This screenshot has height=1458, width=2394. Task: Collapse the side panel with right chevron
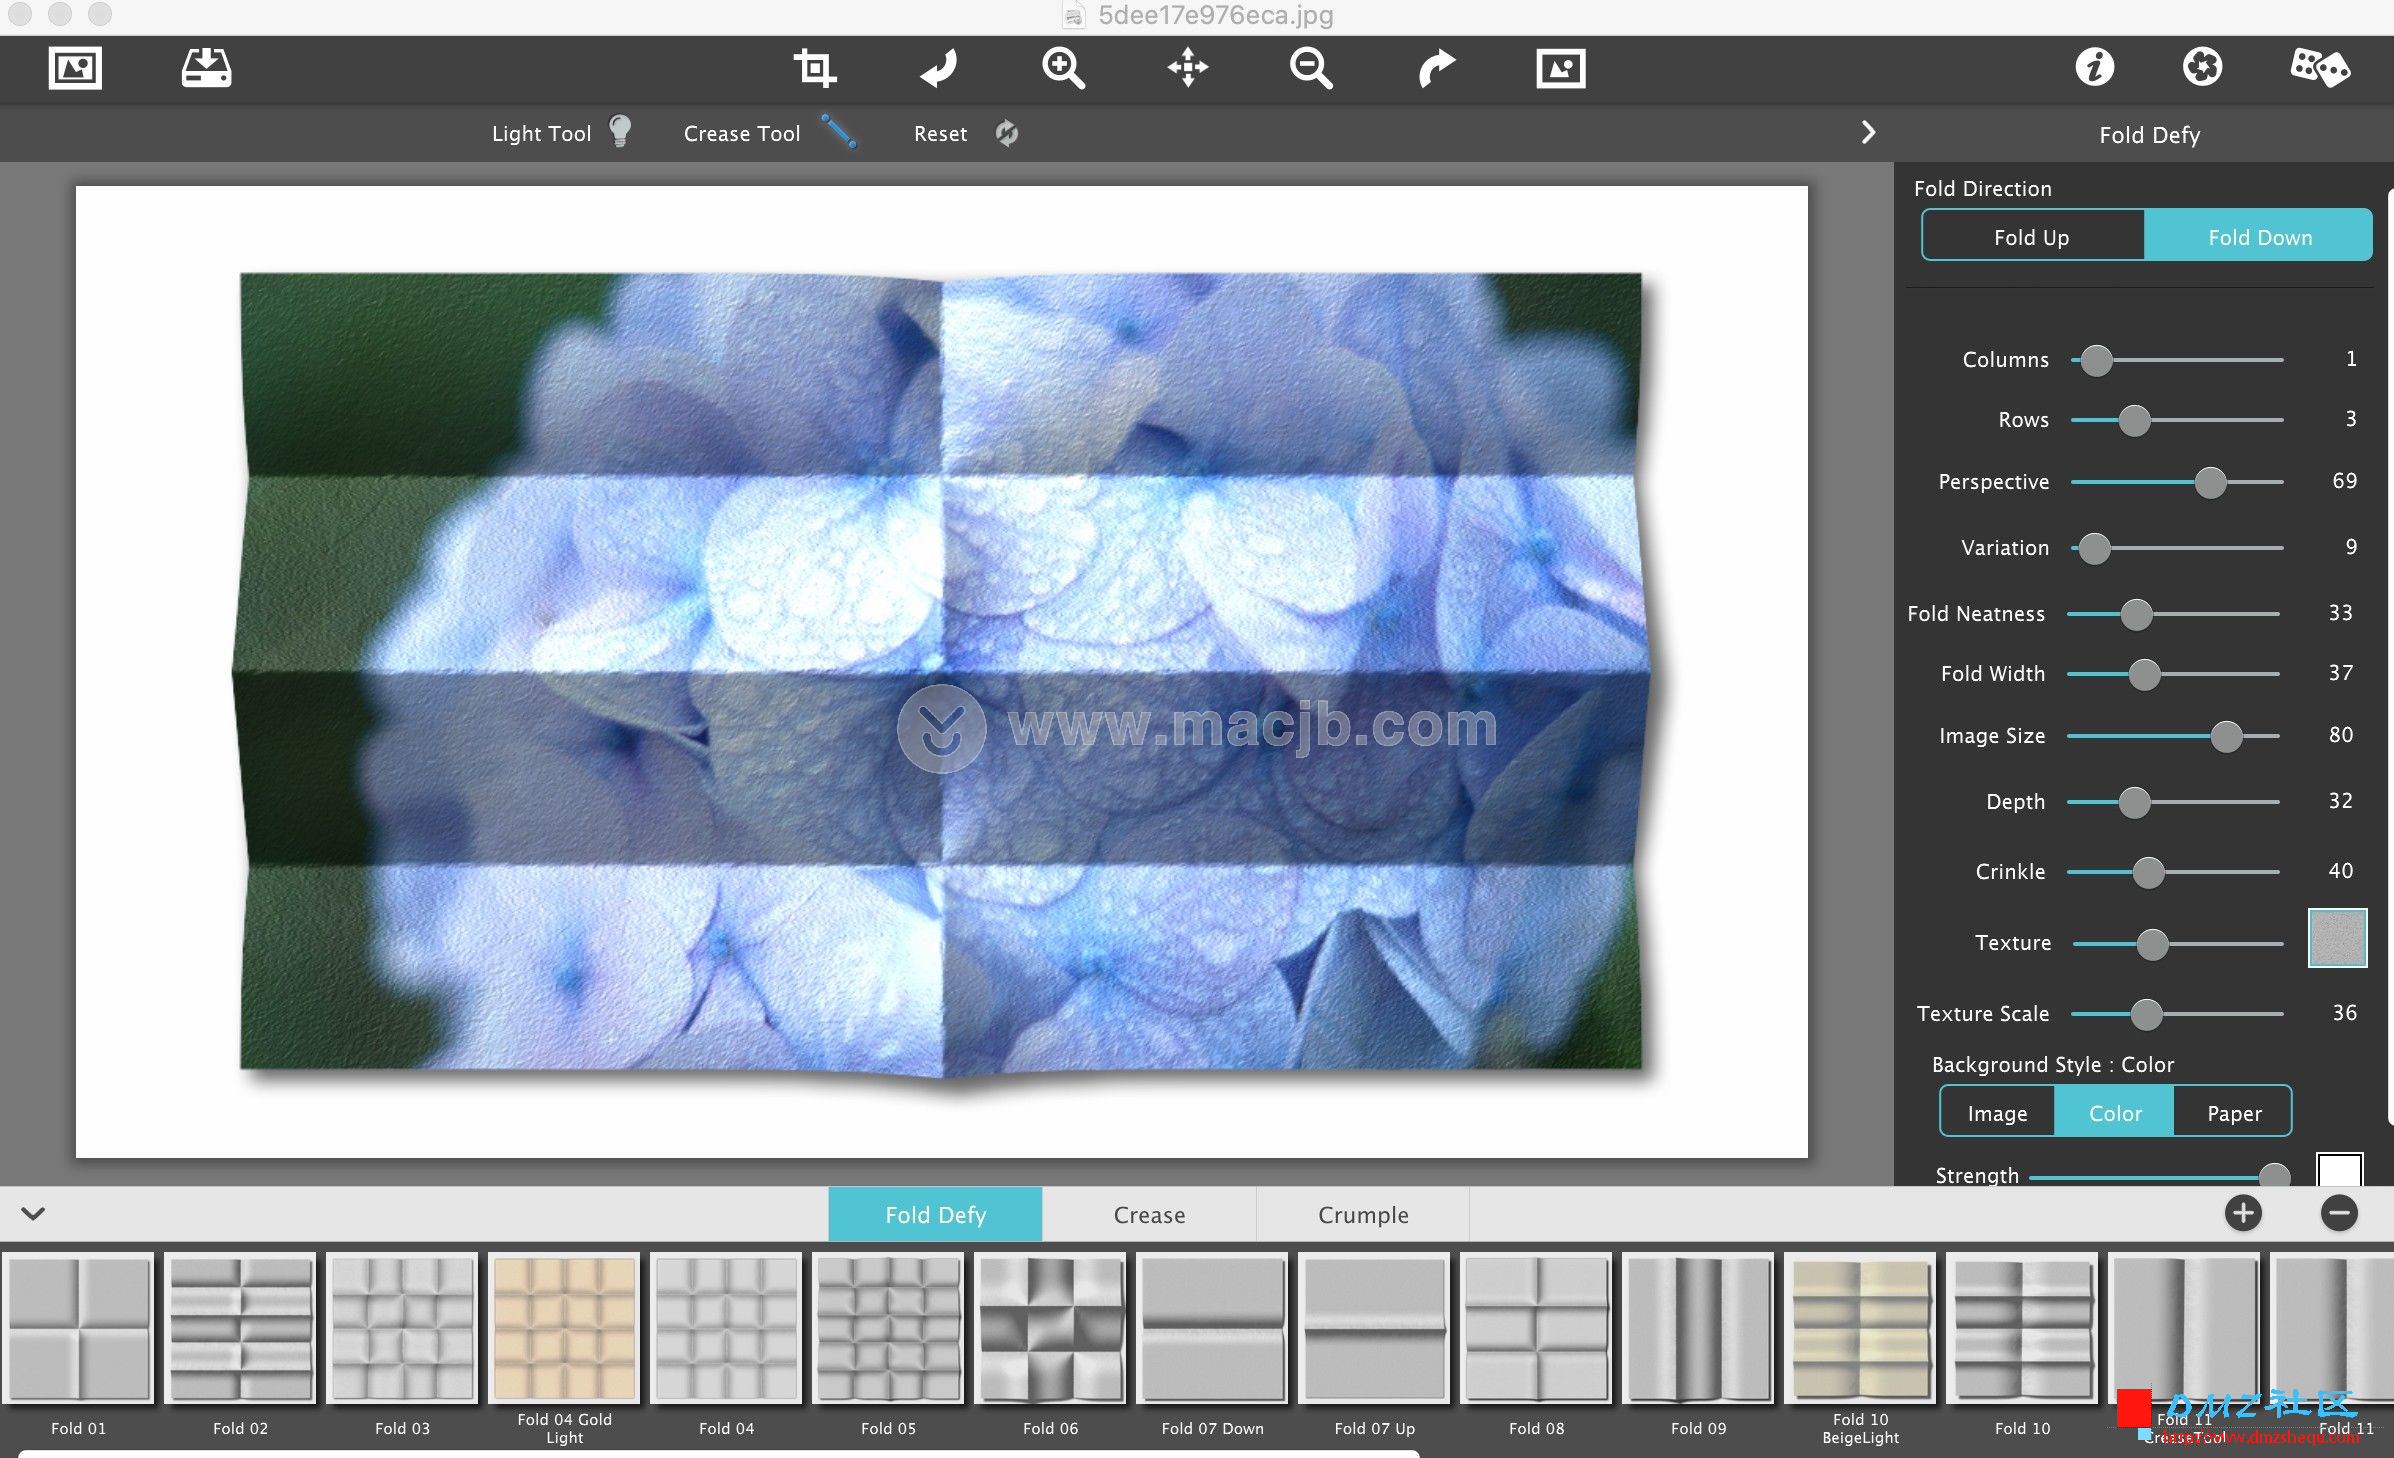pyautogui.click(x=1868, y=133)
